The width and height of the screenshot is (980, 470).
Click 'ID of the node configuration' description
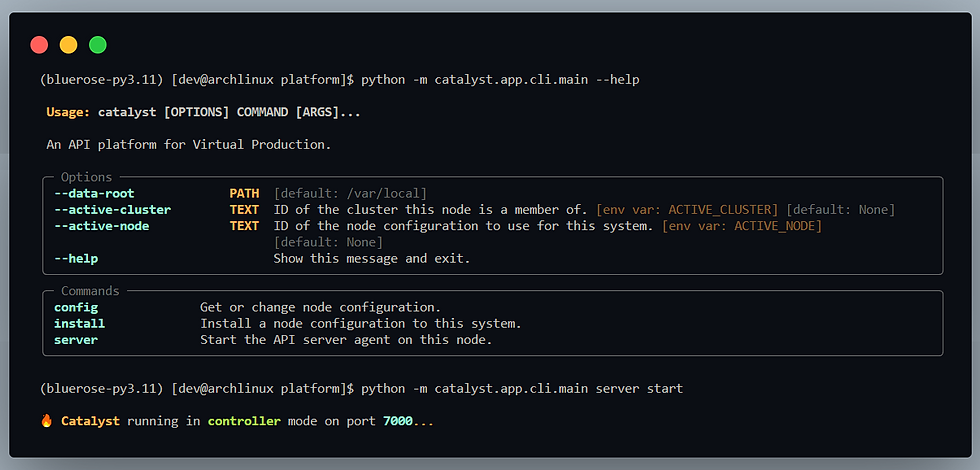pyautogui.click(x=464, y=226)
